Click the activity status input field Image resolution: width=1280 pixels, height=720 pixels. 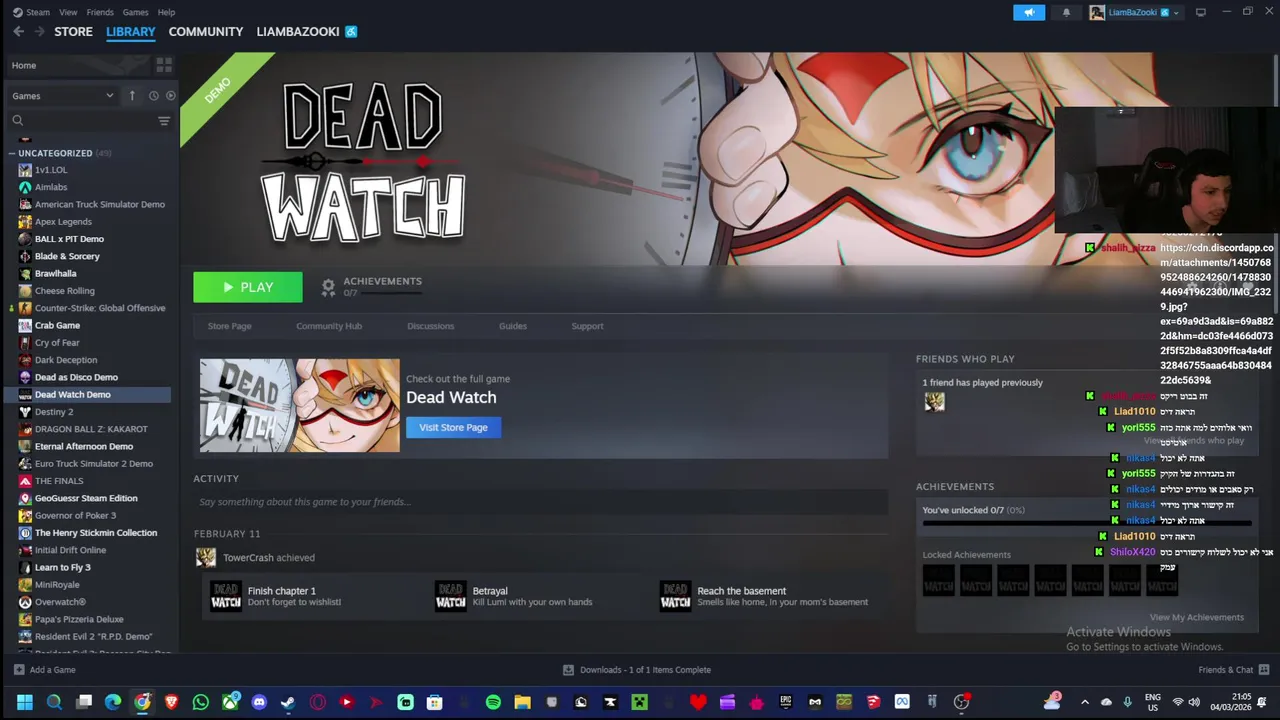click(540, 502)
